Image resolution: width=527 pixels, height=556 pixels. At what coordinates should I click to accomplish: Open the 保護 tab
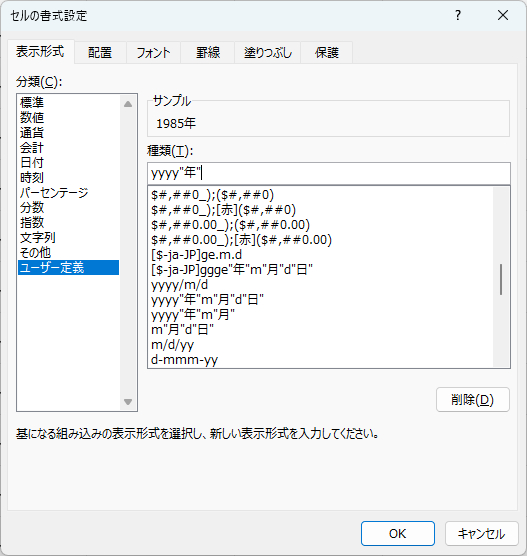coord(327,52)
